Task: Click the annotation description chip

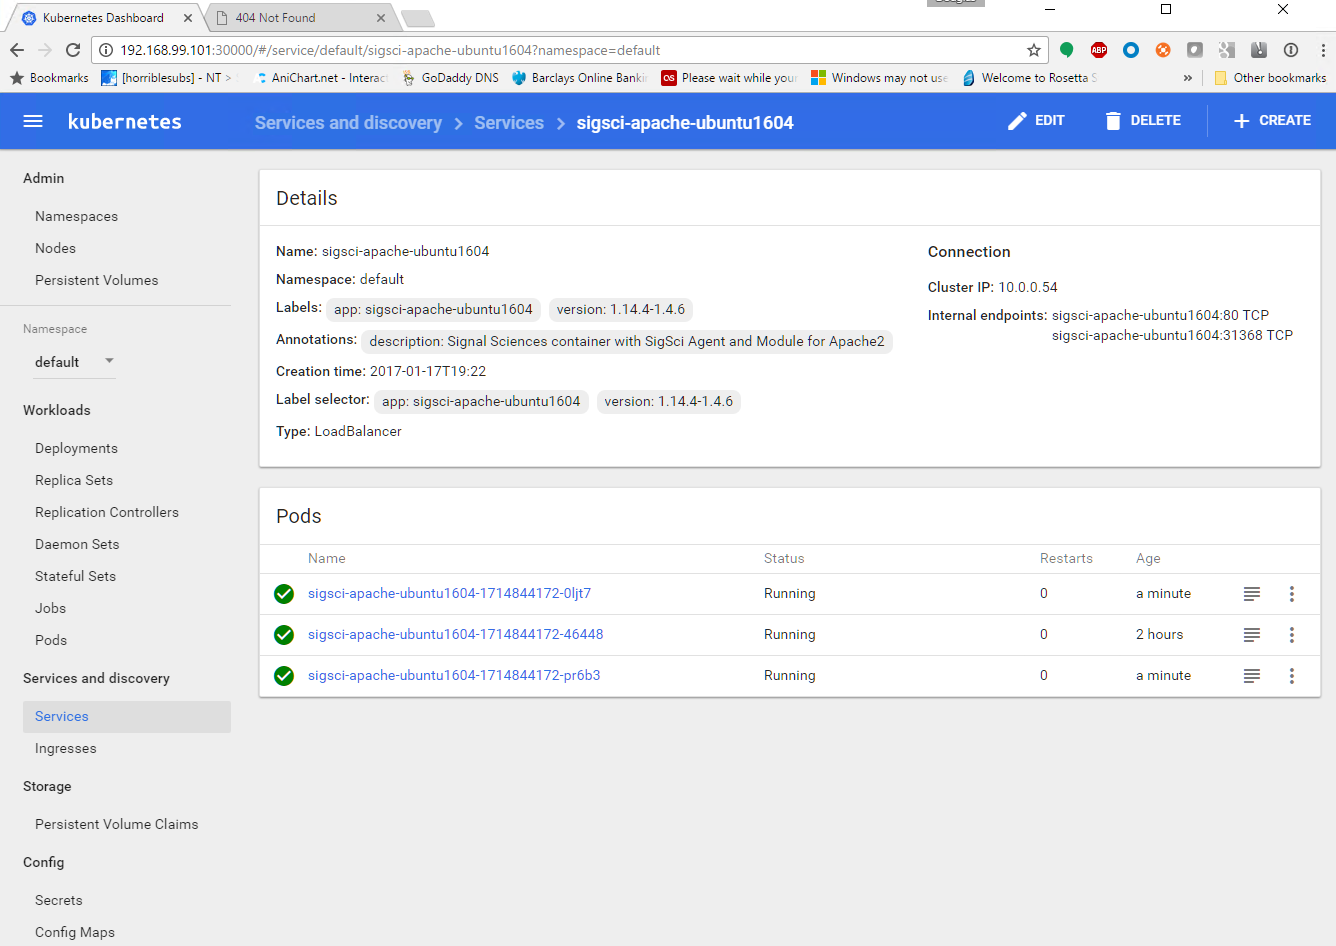Action: point(627,342)
